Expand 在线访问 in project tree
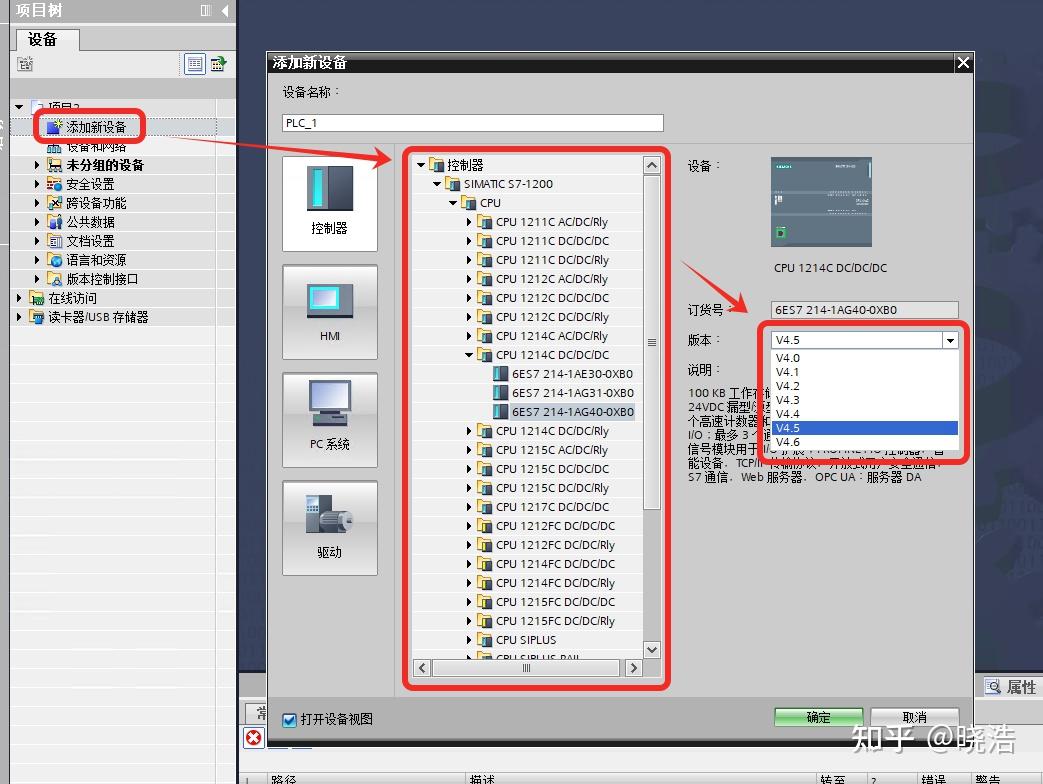 point(19,299)
